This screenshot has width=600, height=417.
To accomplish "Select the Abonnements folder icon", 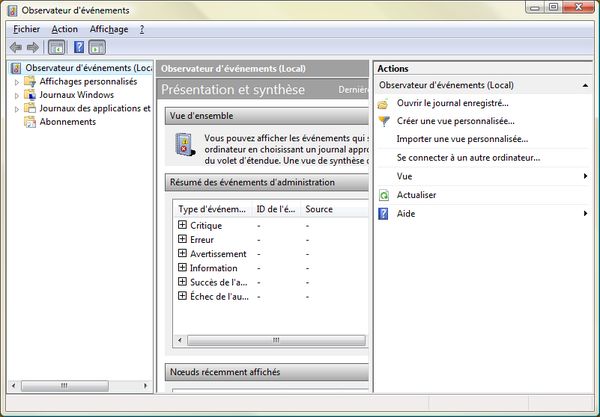I will pos(30,122).
